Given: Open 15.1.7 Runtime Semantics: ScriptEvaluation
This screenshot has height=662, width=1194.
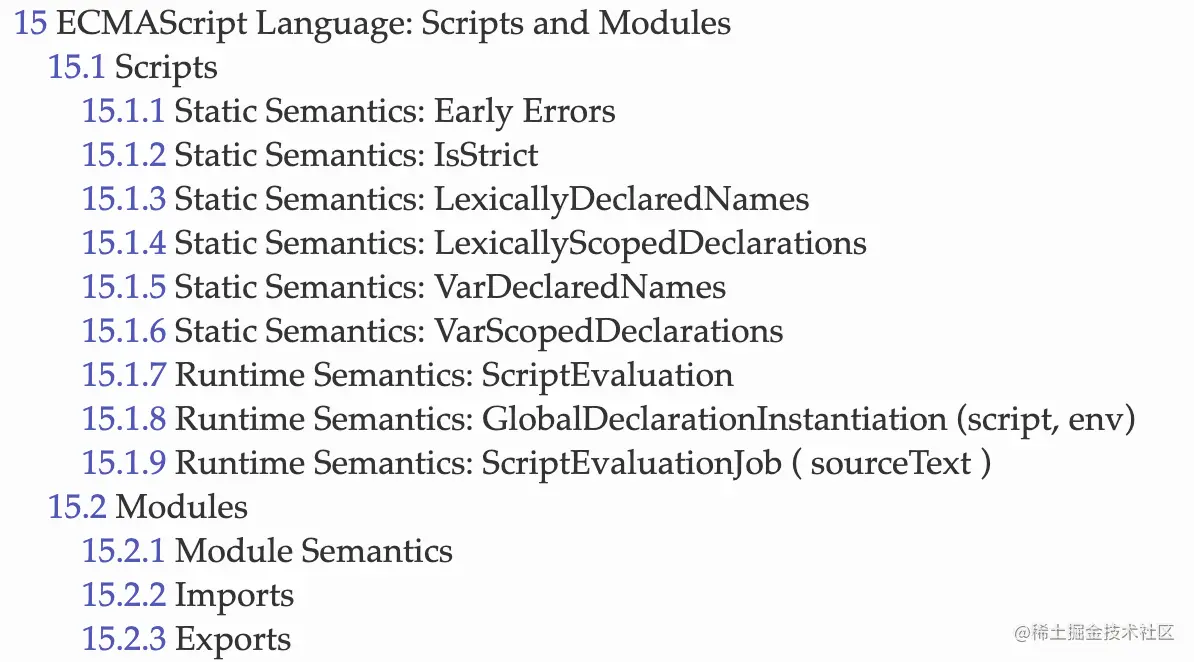Looking at the screenshot, I should pos(407,375).
